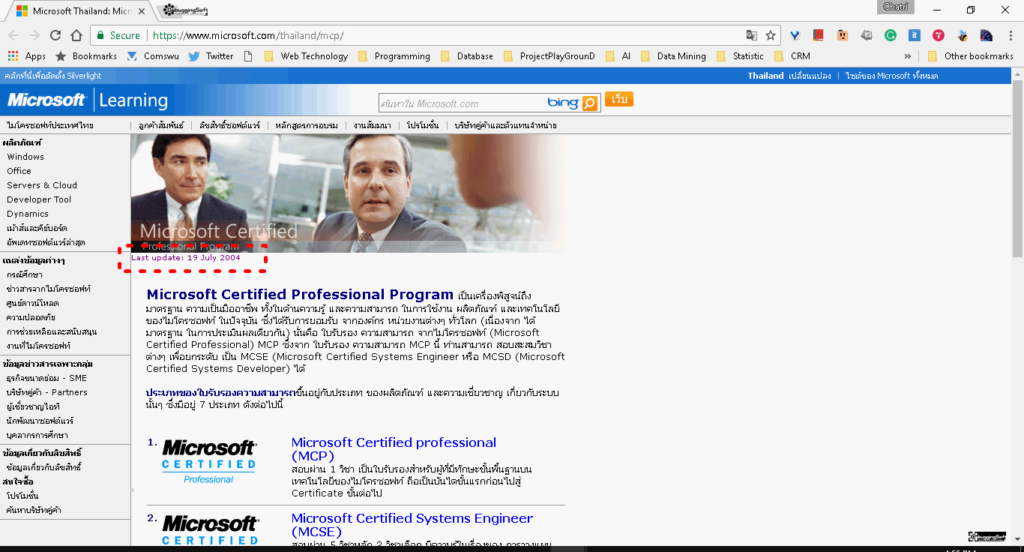The height and width of the screenshot is (552, 1024).
Task: Open the โปรโมชั่น item in site nav bar
Action: [x=423, y=125]
